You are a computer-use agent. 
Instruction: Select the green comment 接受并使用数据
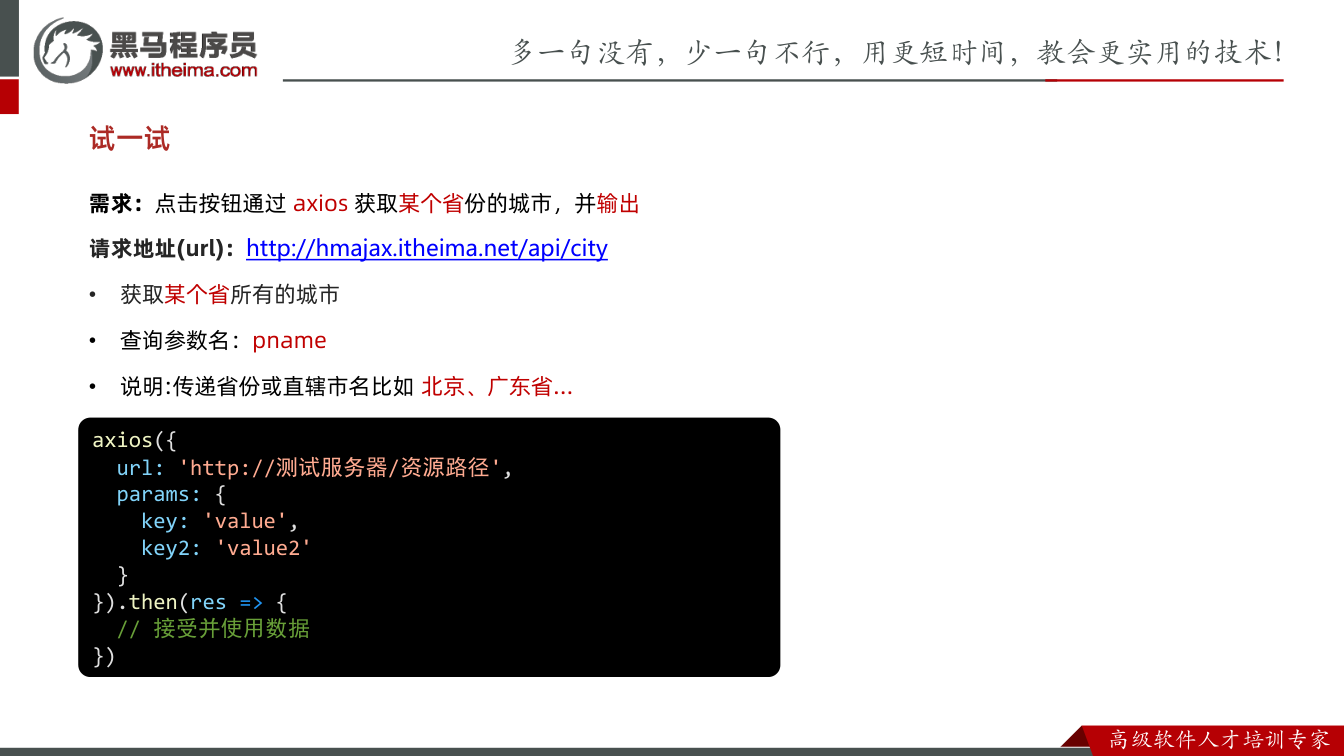point(213,629)
